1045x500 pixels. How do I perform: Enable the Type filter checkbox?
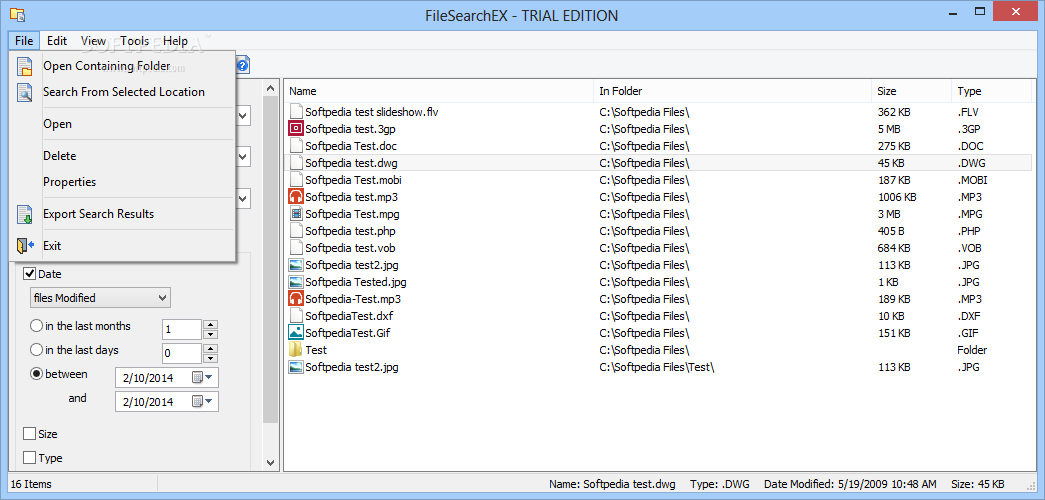click(29, 458)
